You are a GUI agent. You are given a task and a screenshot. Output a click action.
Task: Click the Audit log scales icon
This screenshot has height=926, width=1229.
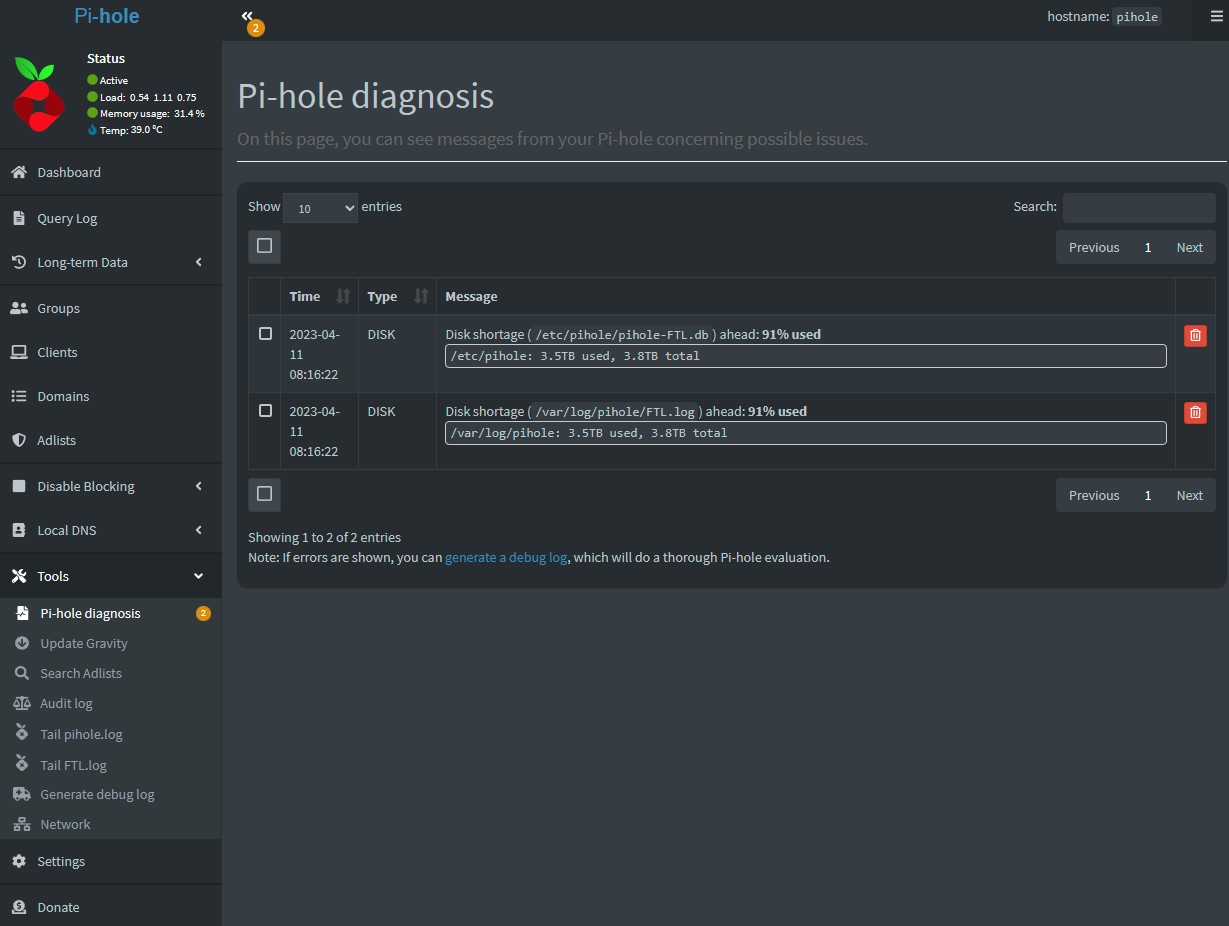pyautogui.click(x=22, y=703)
